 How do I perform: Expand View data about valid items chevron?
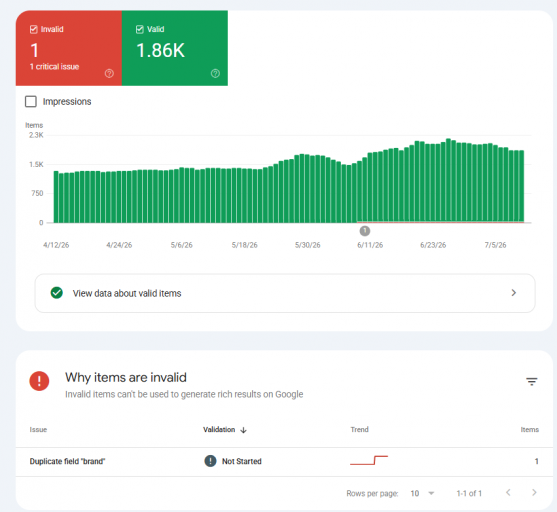click(513, 293)
